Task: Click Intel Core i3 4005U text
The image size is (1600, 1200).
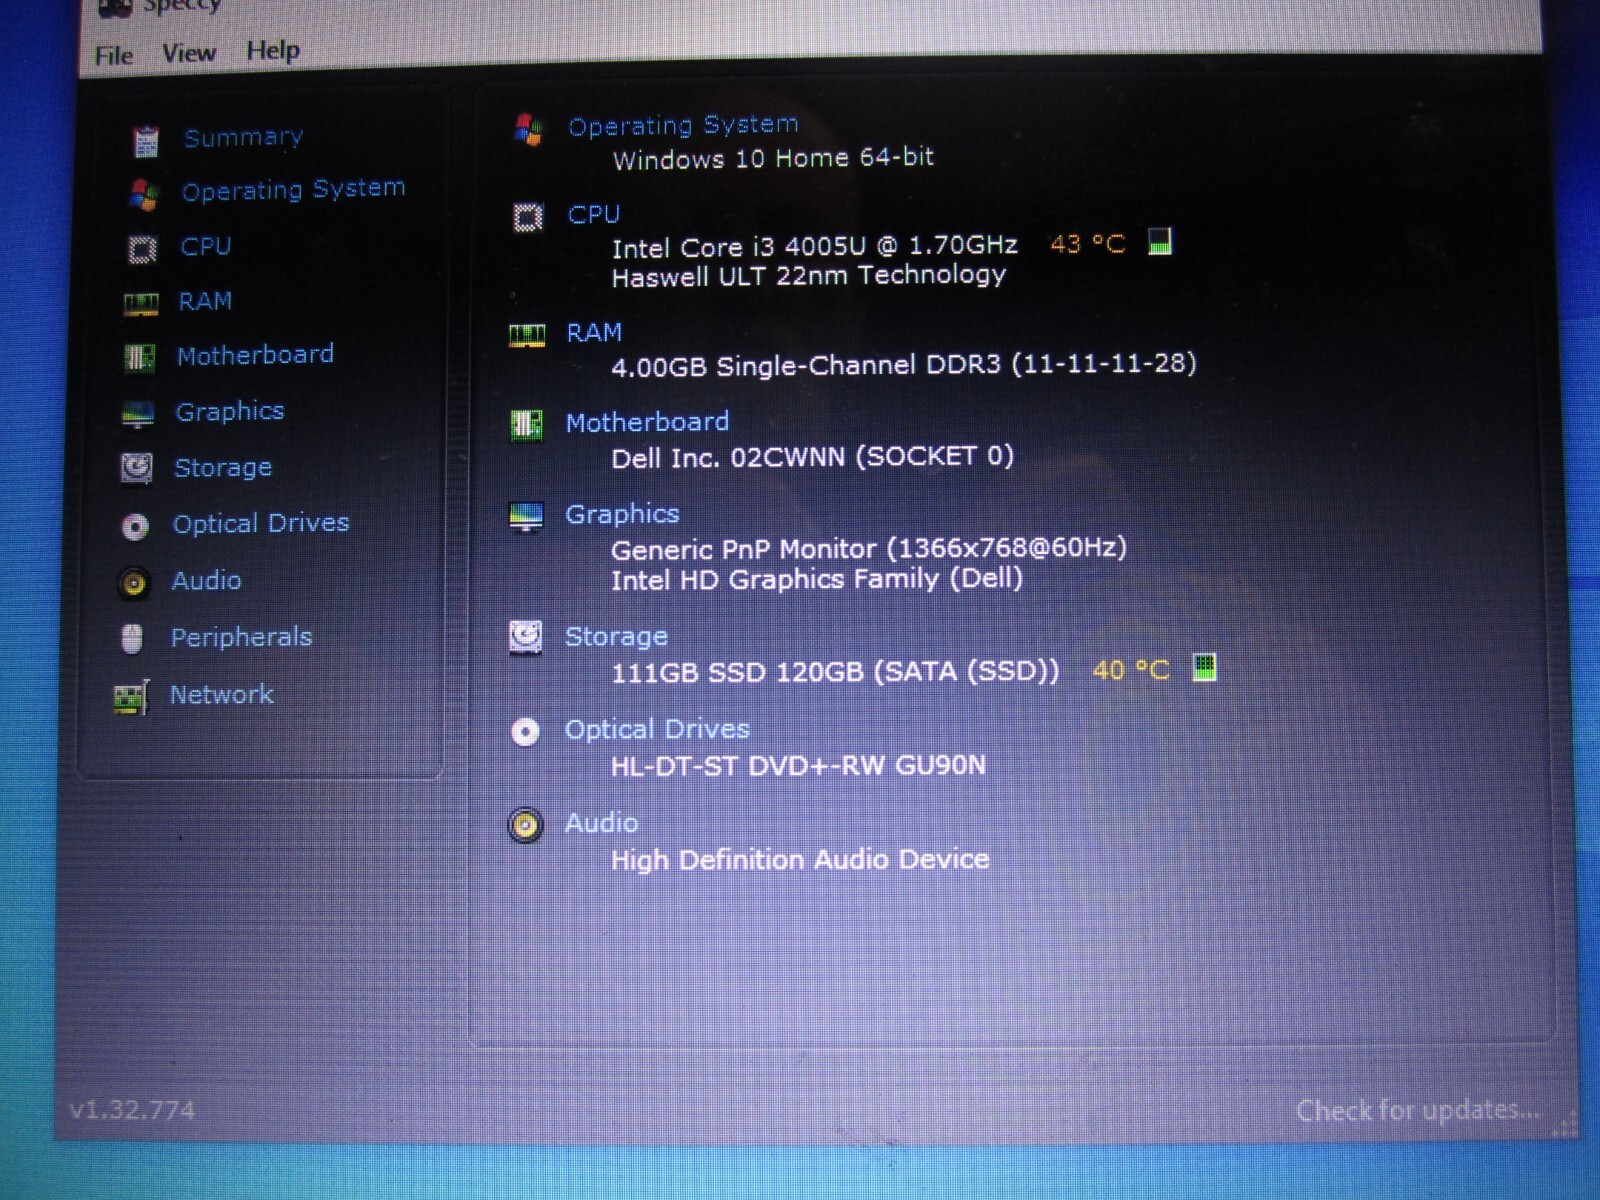Action: pos(815,246)
